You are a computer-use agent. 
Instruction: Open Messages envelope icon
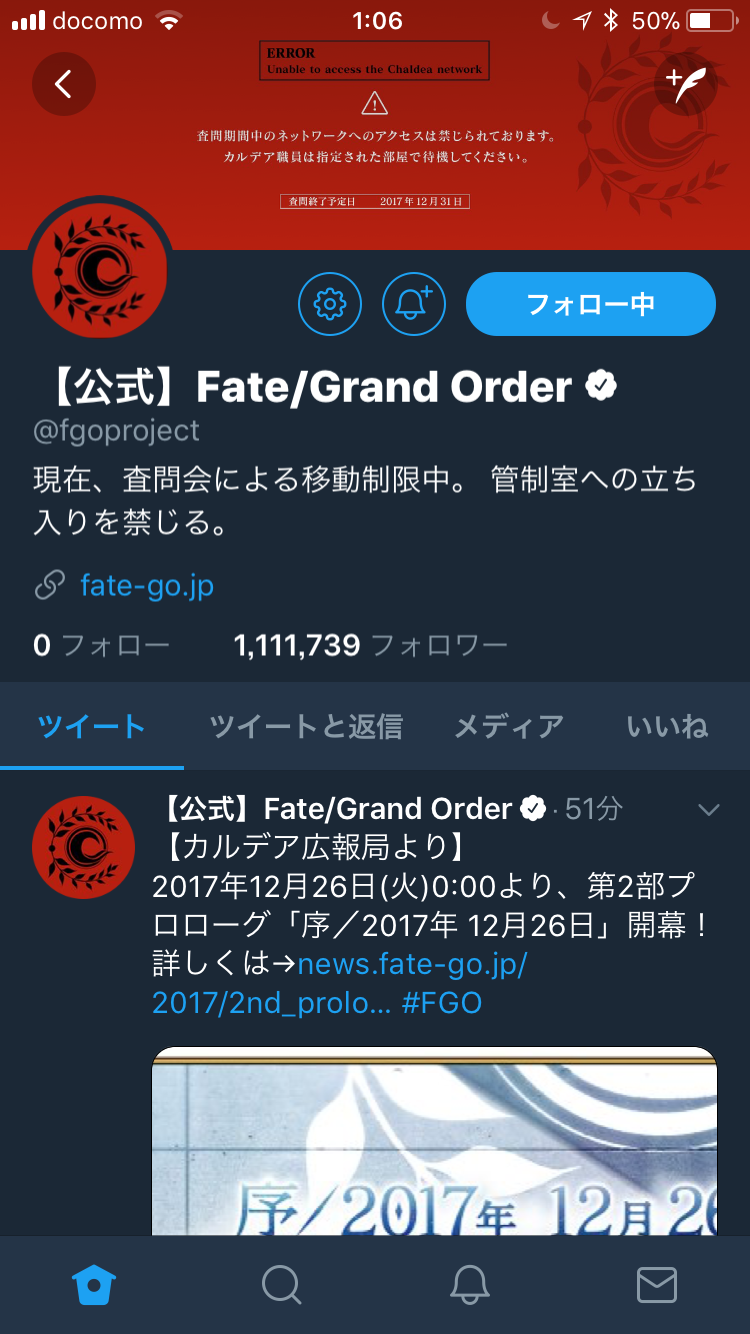pyautogui.click(x=657, y=1285)
